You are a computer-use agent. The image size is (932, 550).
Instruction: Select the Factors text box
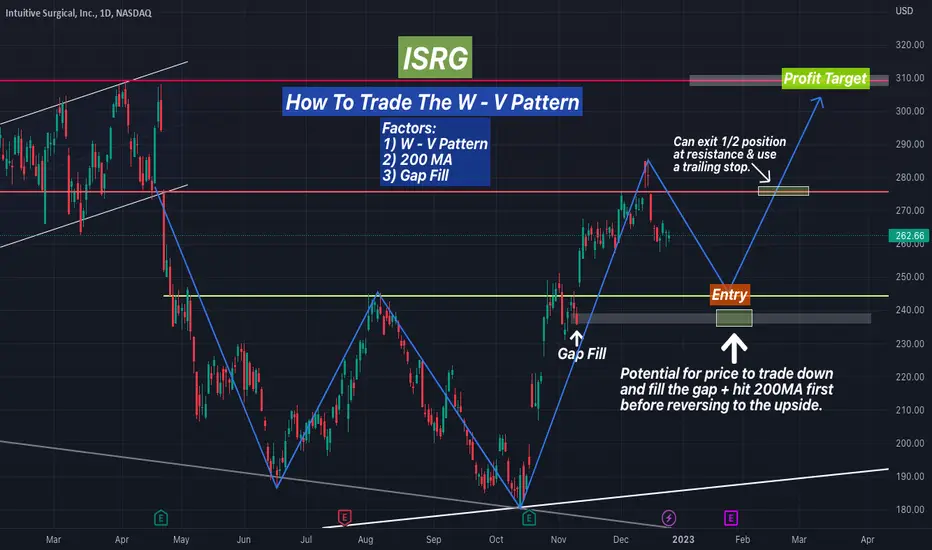coord(435,152)
